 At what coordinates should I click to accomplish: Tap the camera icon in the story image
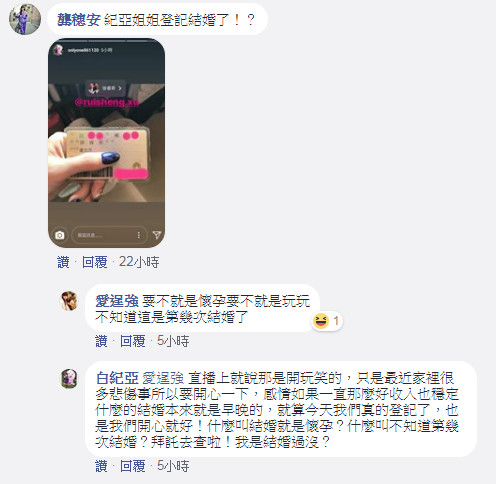tap(60, 235)
